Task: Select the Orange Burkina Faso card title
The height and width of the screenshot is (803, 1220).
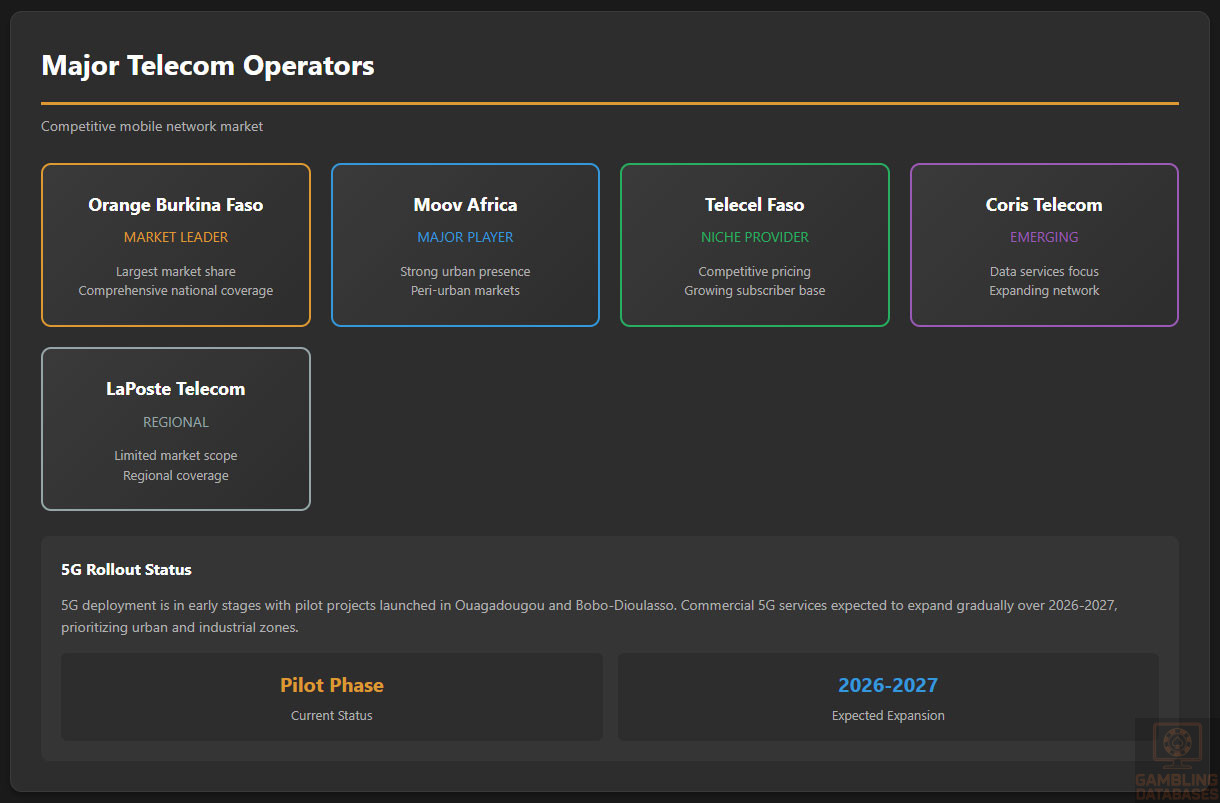Action: tap(176, 205)
